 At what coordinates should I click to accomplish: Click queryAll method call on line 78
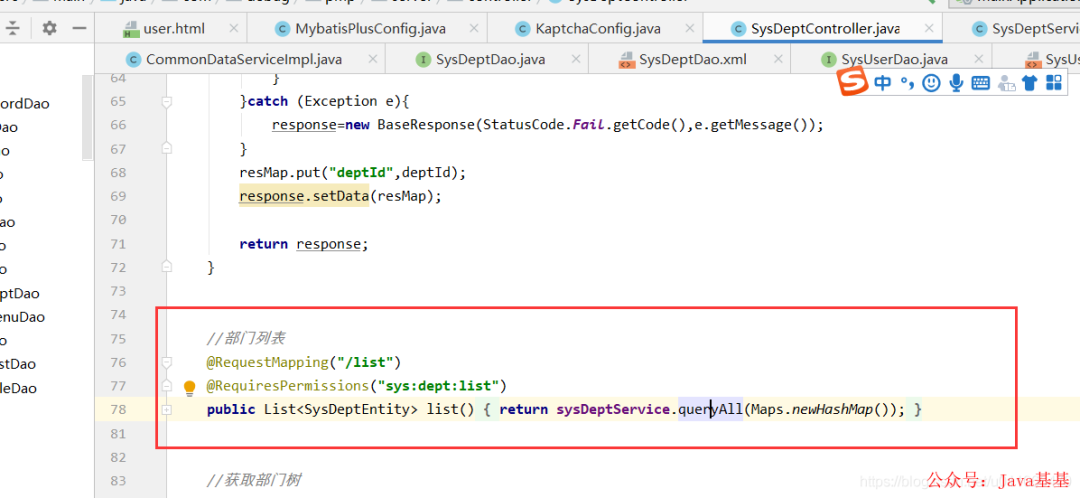[x=711, y=410]
